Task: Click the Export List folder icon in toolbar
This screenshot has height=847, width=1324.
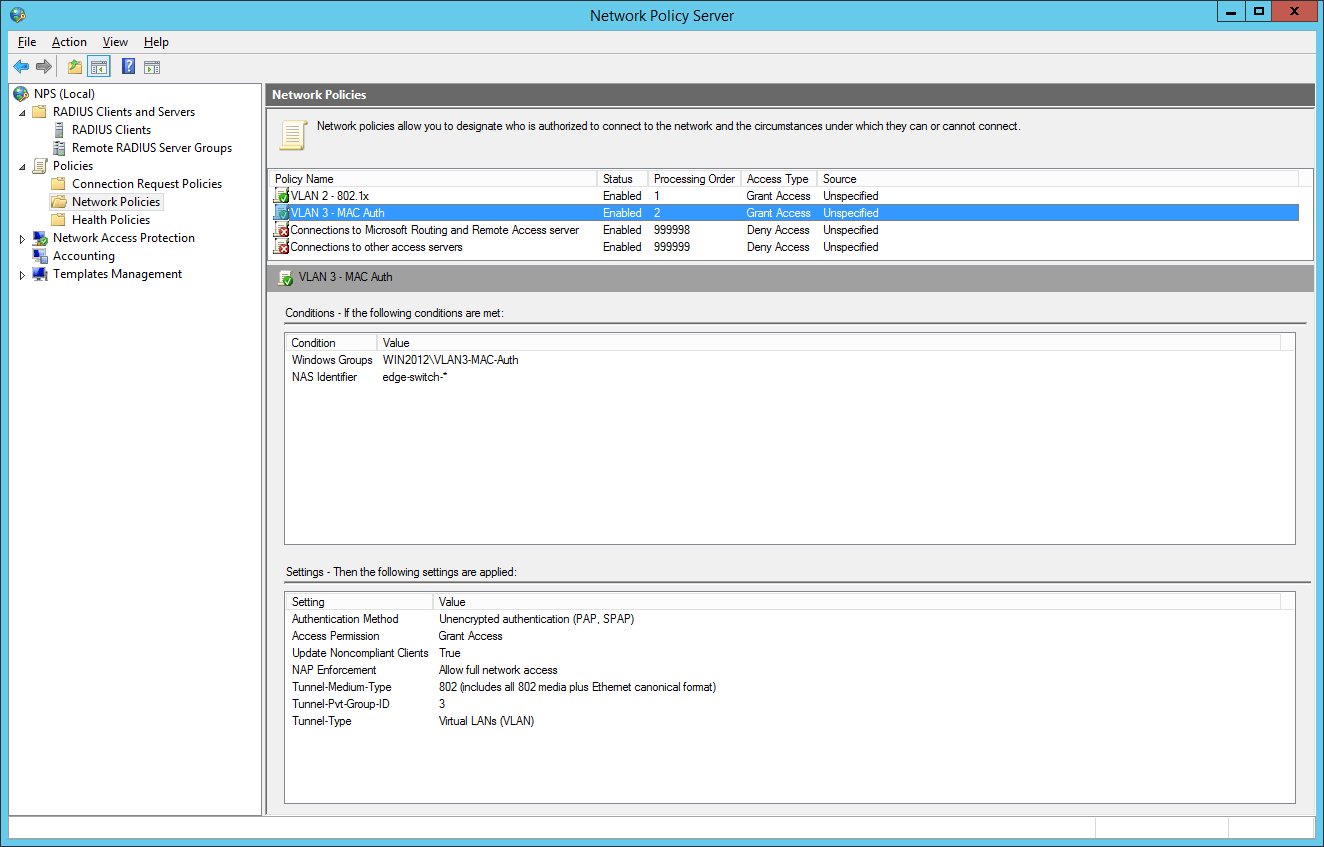Action: tap(74, 66)
